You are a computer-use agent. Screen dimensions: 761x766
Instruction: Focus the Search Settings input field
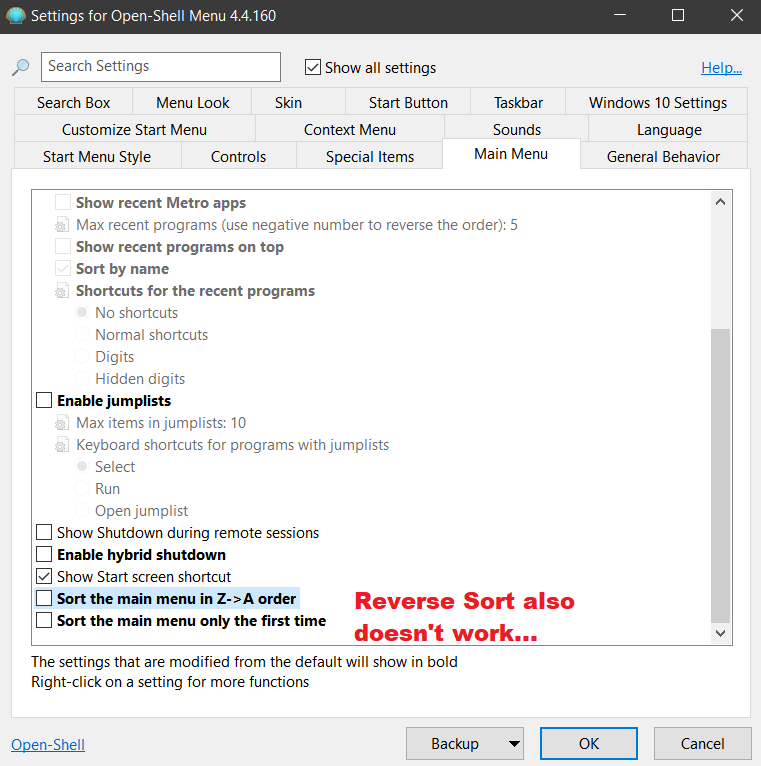pyautogui.click(x=161, y=66)
